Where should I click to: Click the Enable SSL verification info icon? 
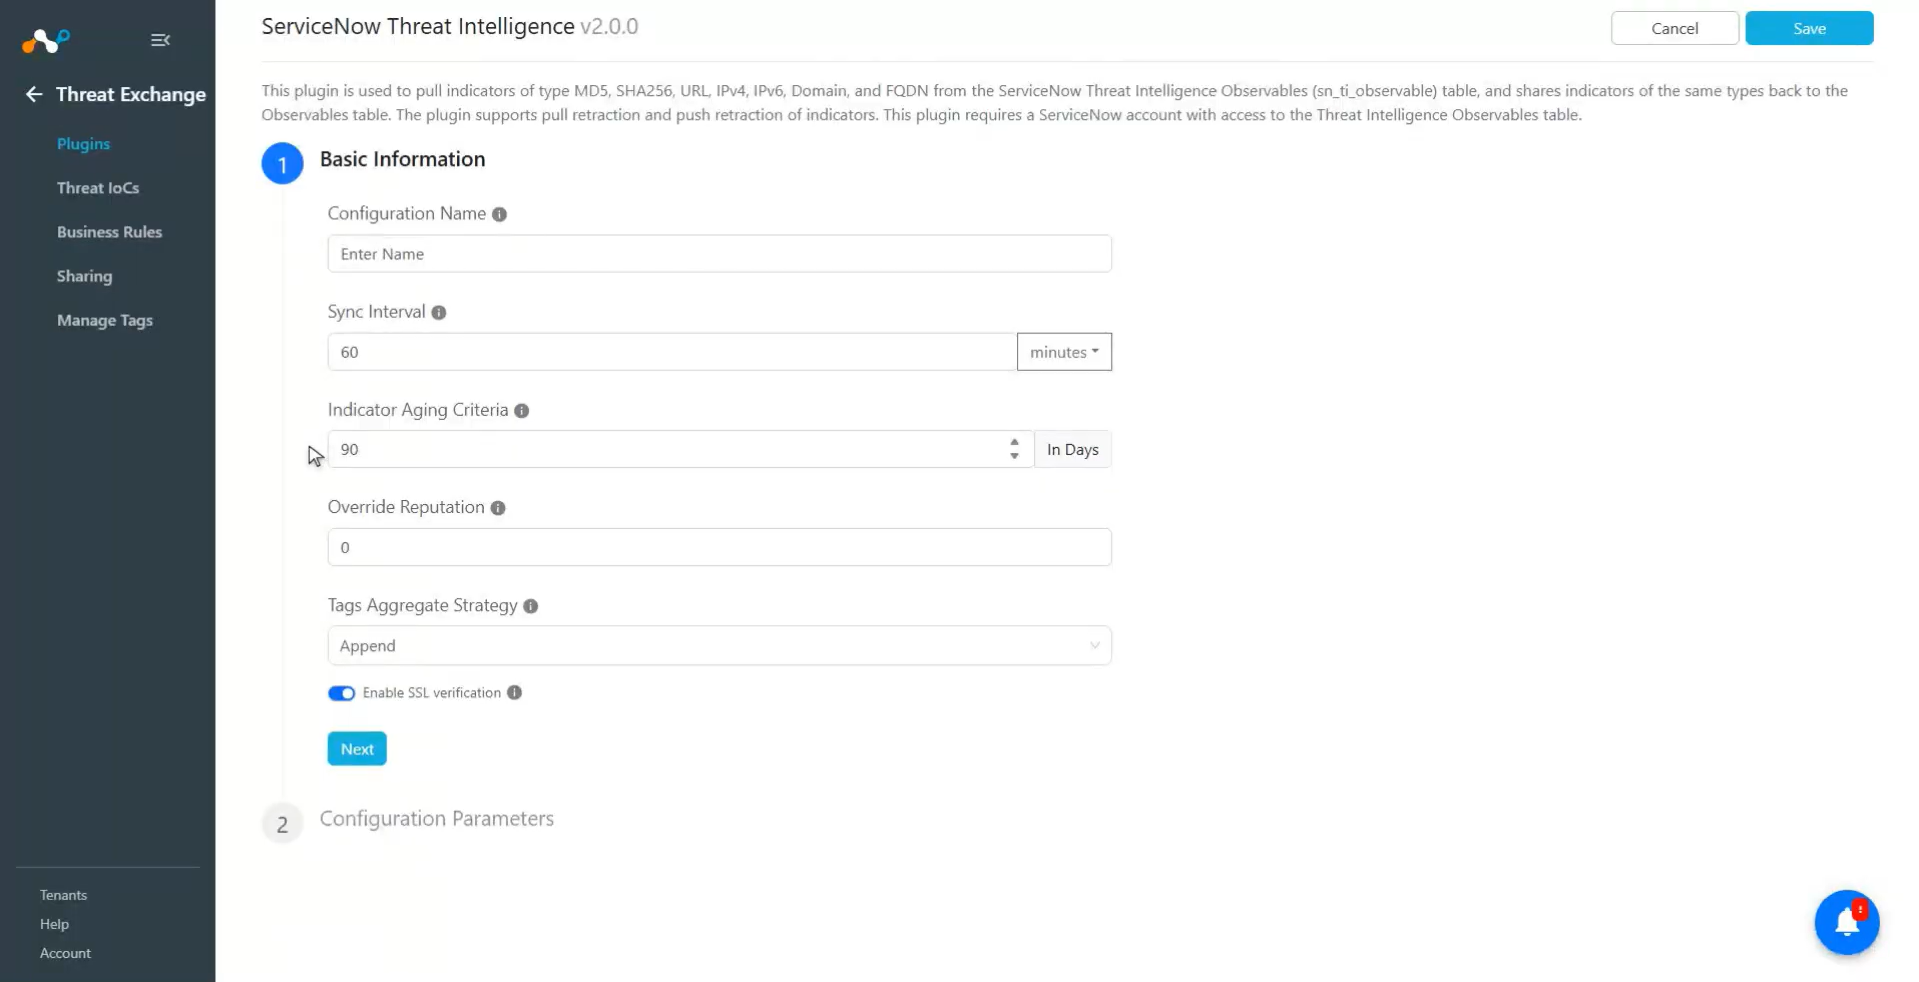pyautogui.click(x=514, y=693)
